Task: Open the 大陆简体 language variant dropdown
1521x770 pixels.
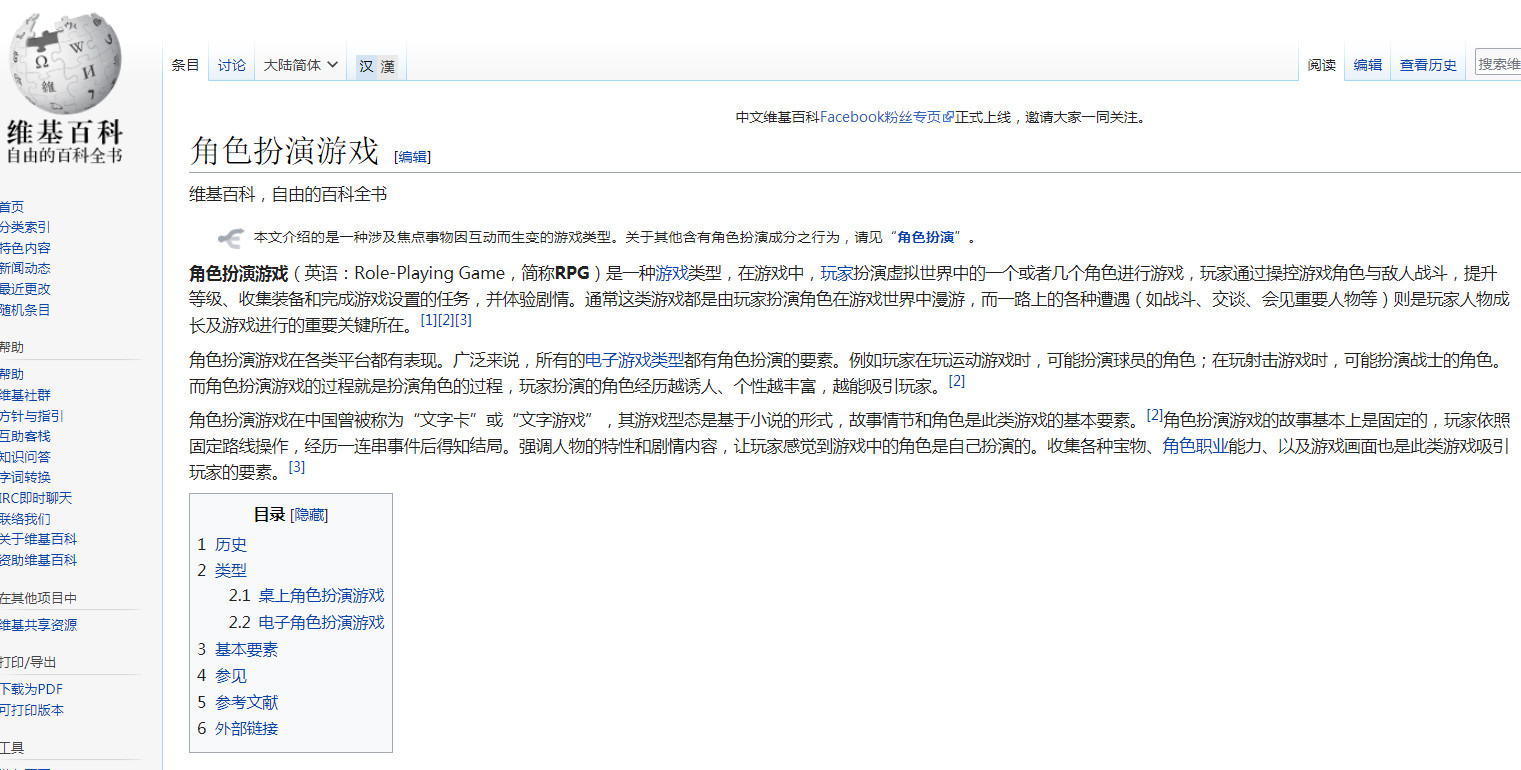Action: click(301, 65)
